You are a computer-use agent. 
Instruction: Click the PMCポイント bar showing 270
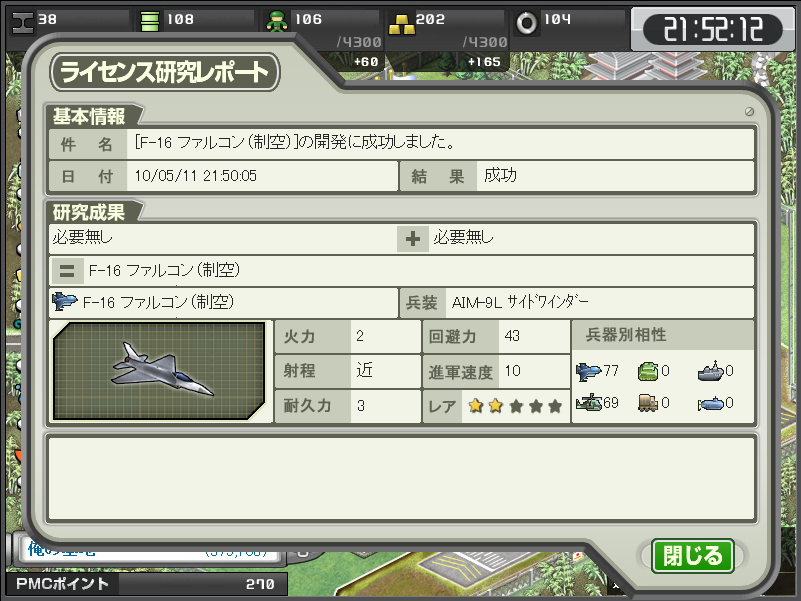tap(147, 584)
